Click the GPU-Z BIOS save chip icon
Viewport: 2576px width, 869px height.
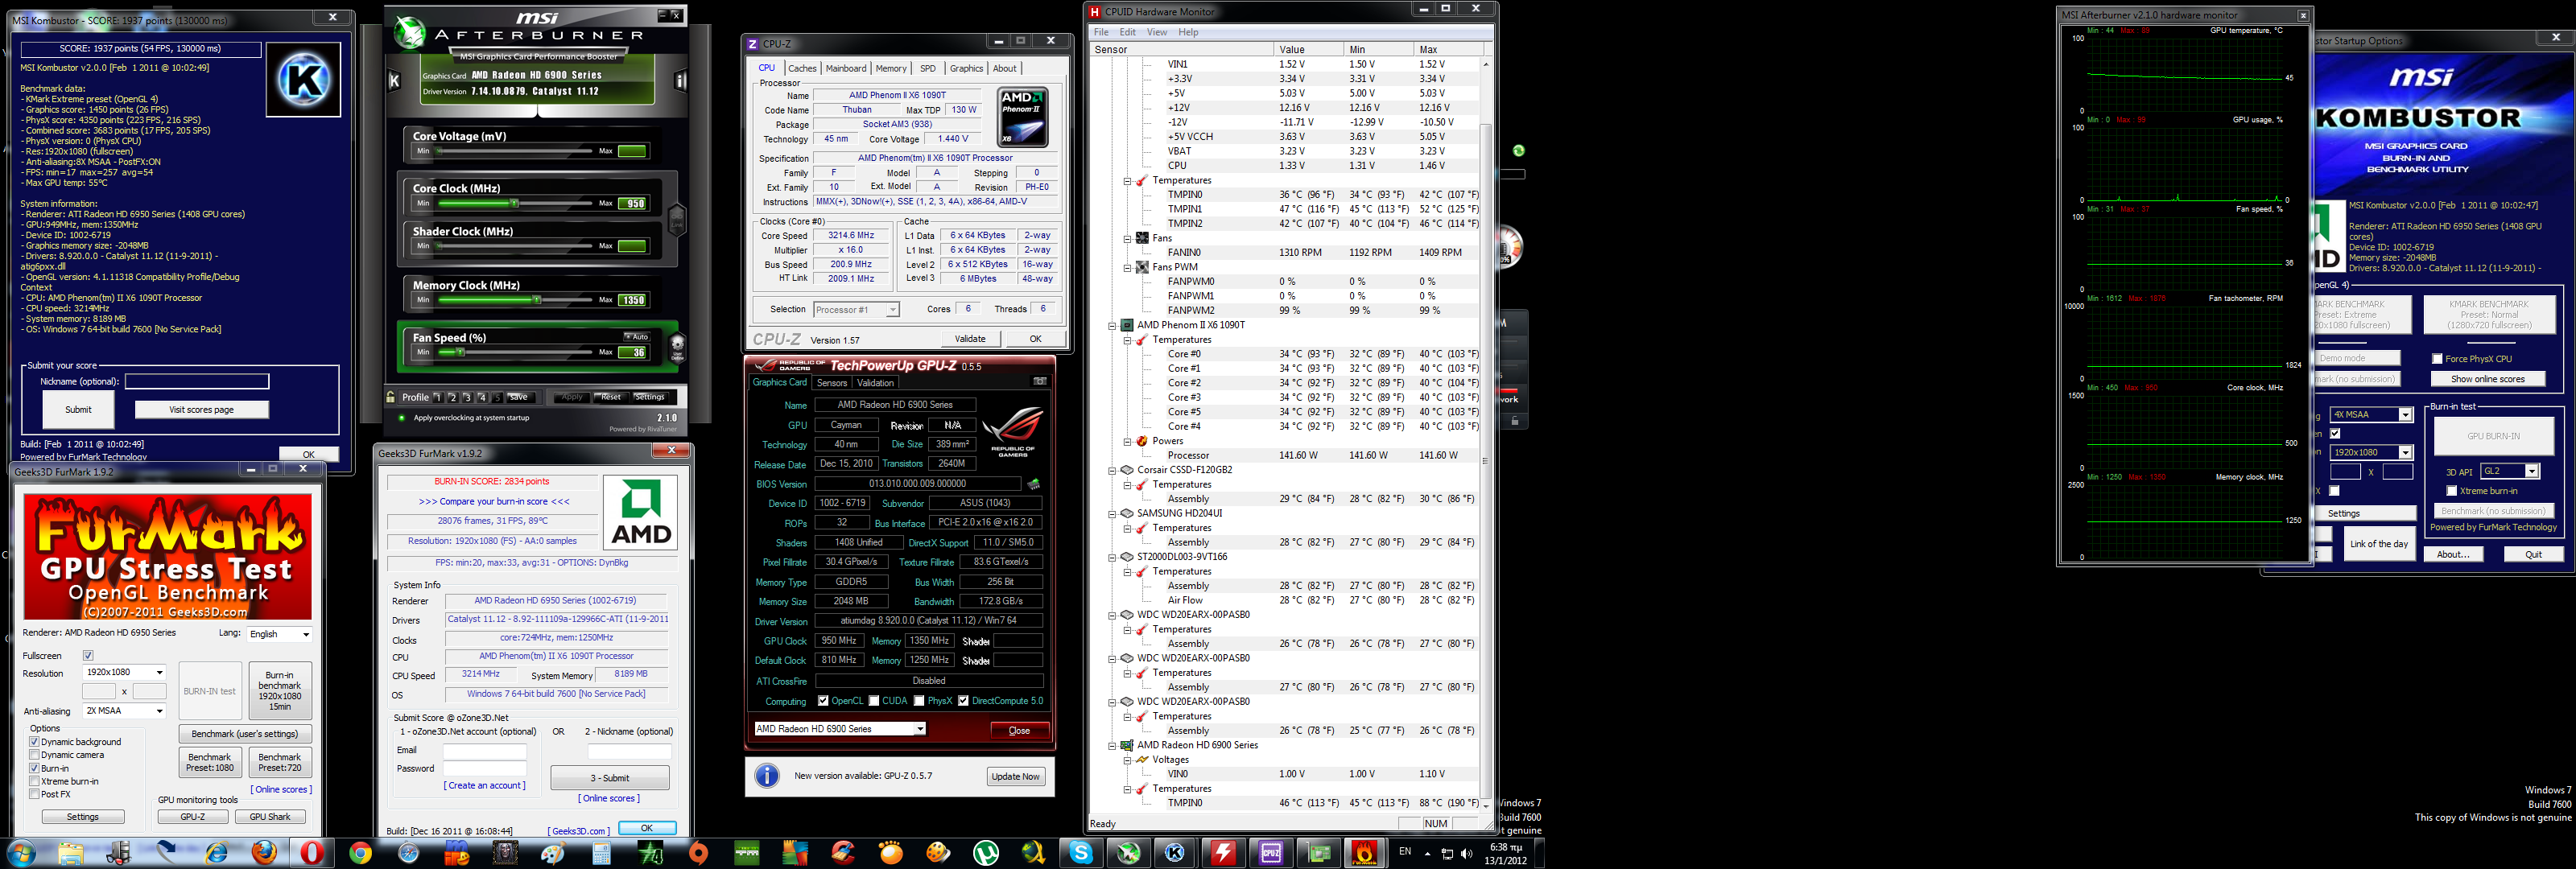tap(1033, 484)
